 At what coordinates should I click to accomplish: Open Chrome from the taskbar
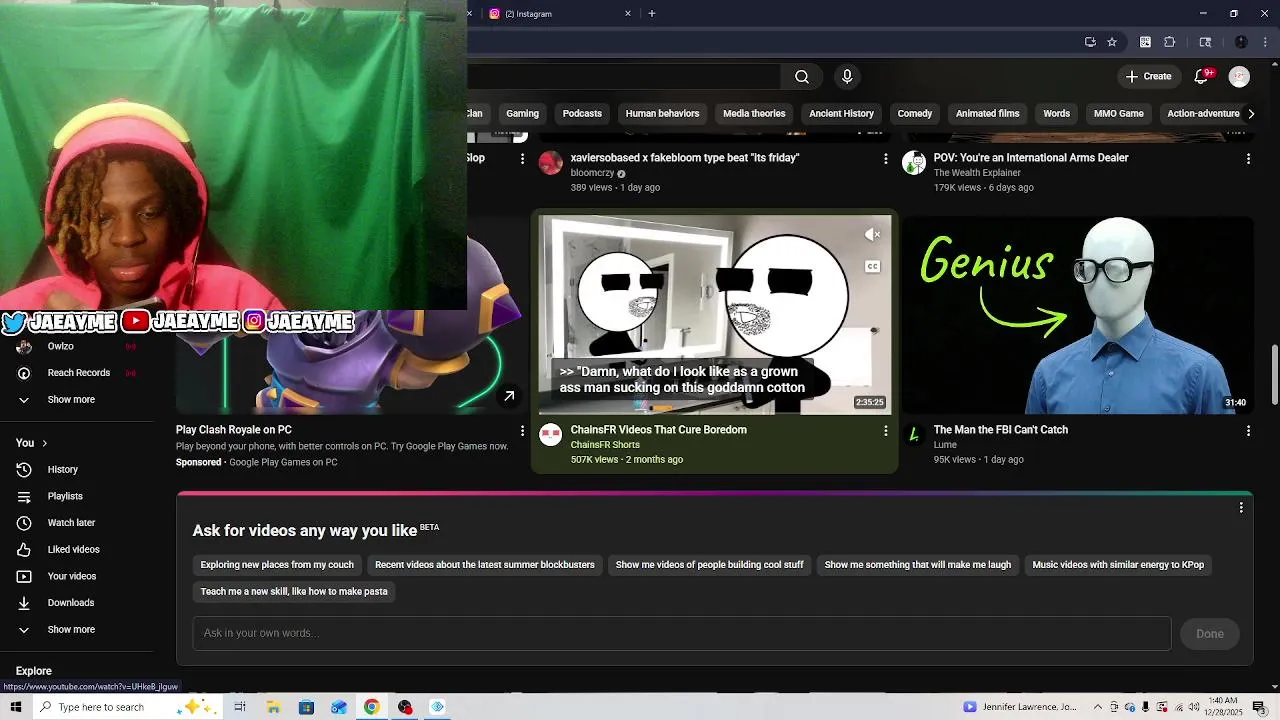(x=371, y=707)
